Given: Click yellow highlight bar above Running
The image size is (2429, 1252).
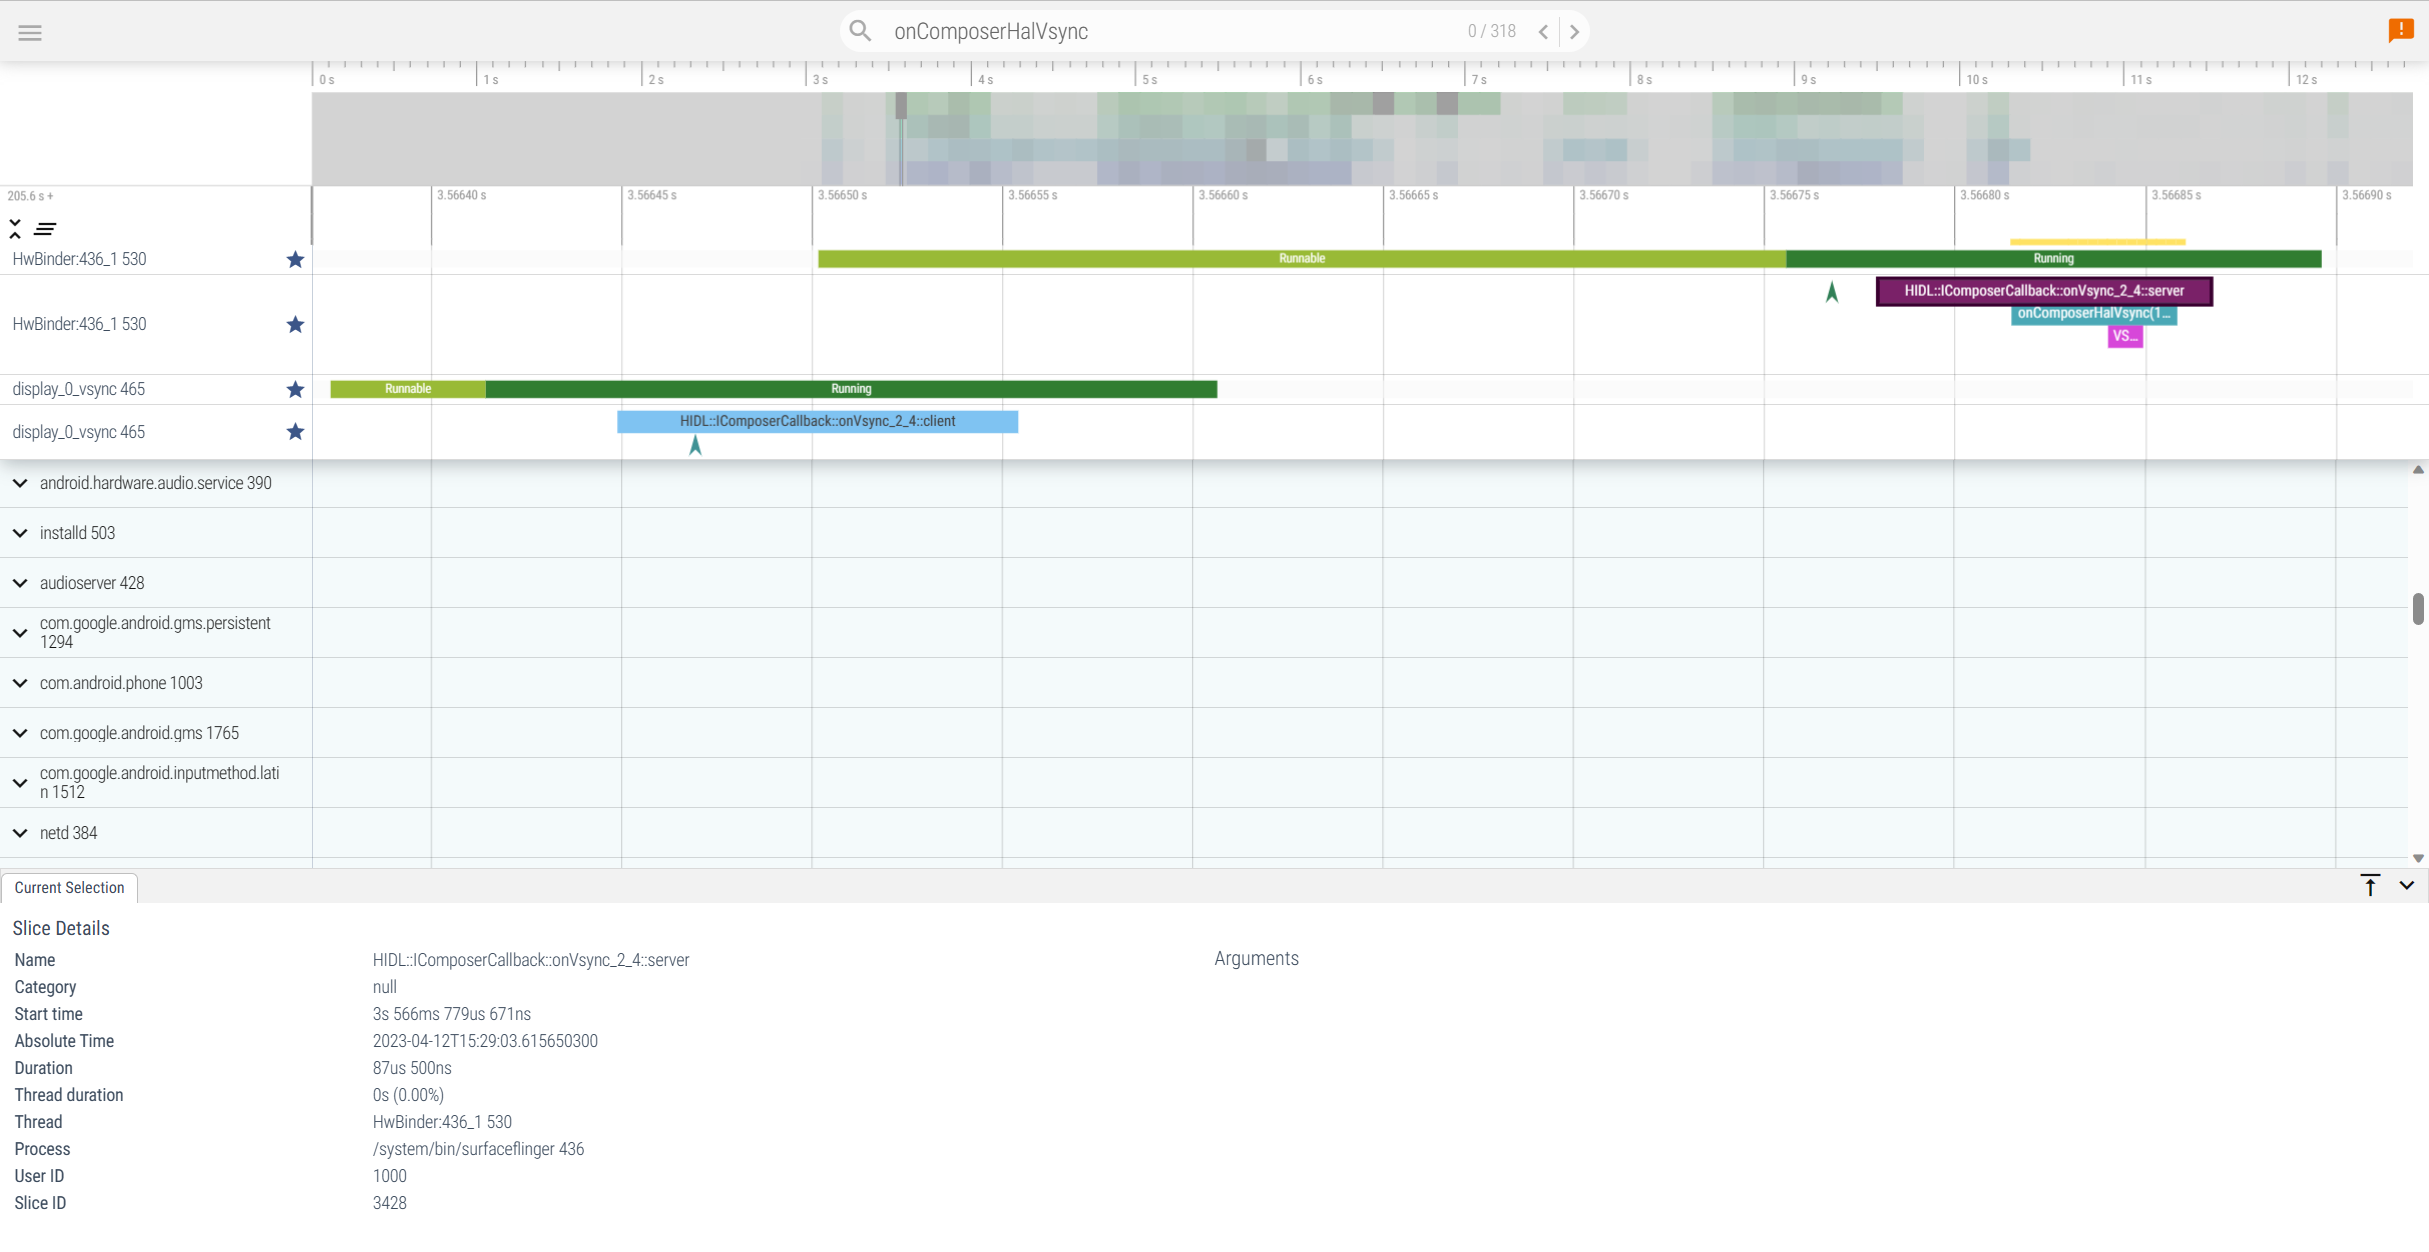Looking at the screenshot, I should [x=2097, y=242].
